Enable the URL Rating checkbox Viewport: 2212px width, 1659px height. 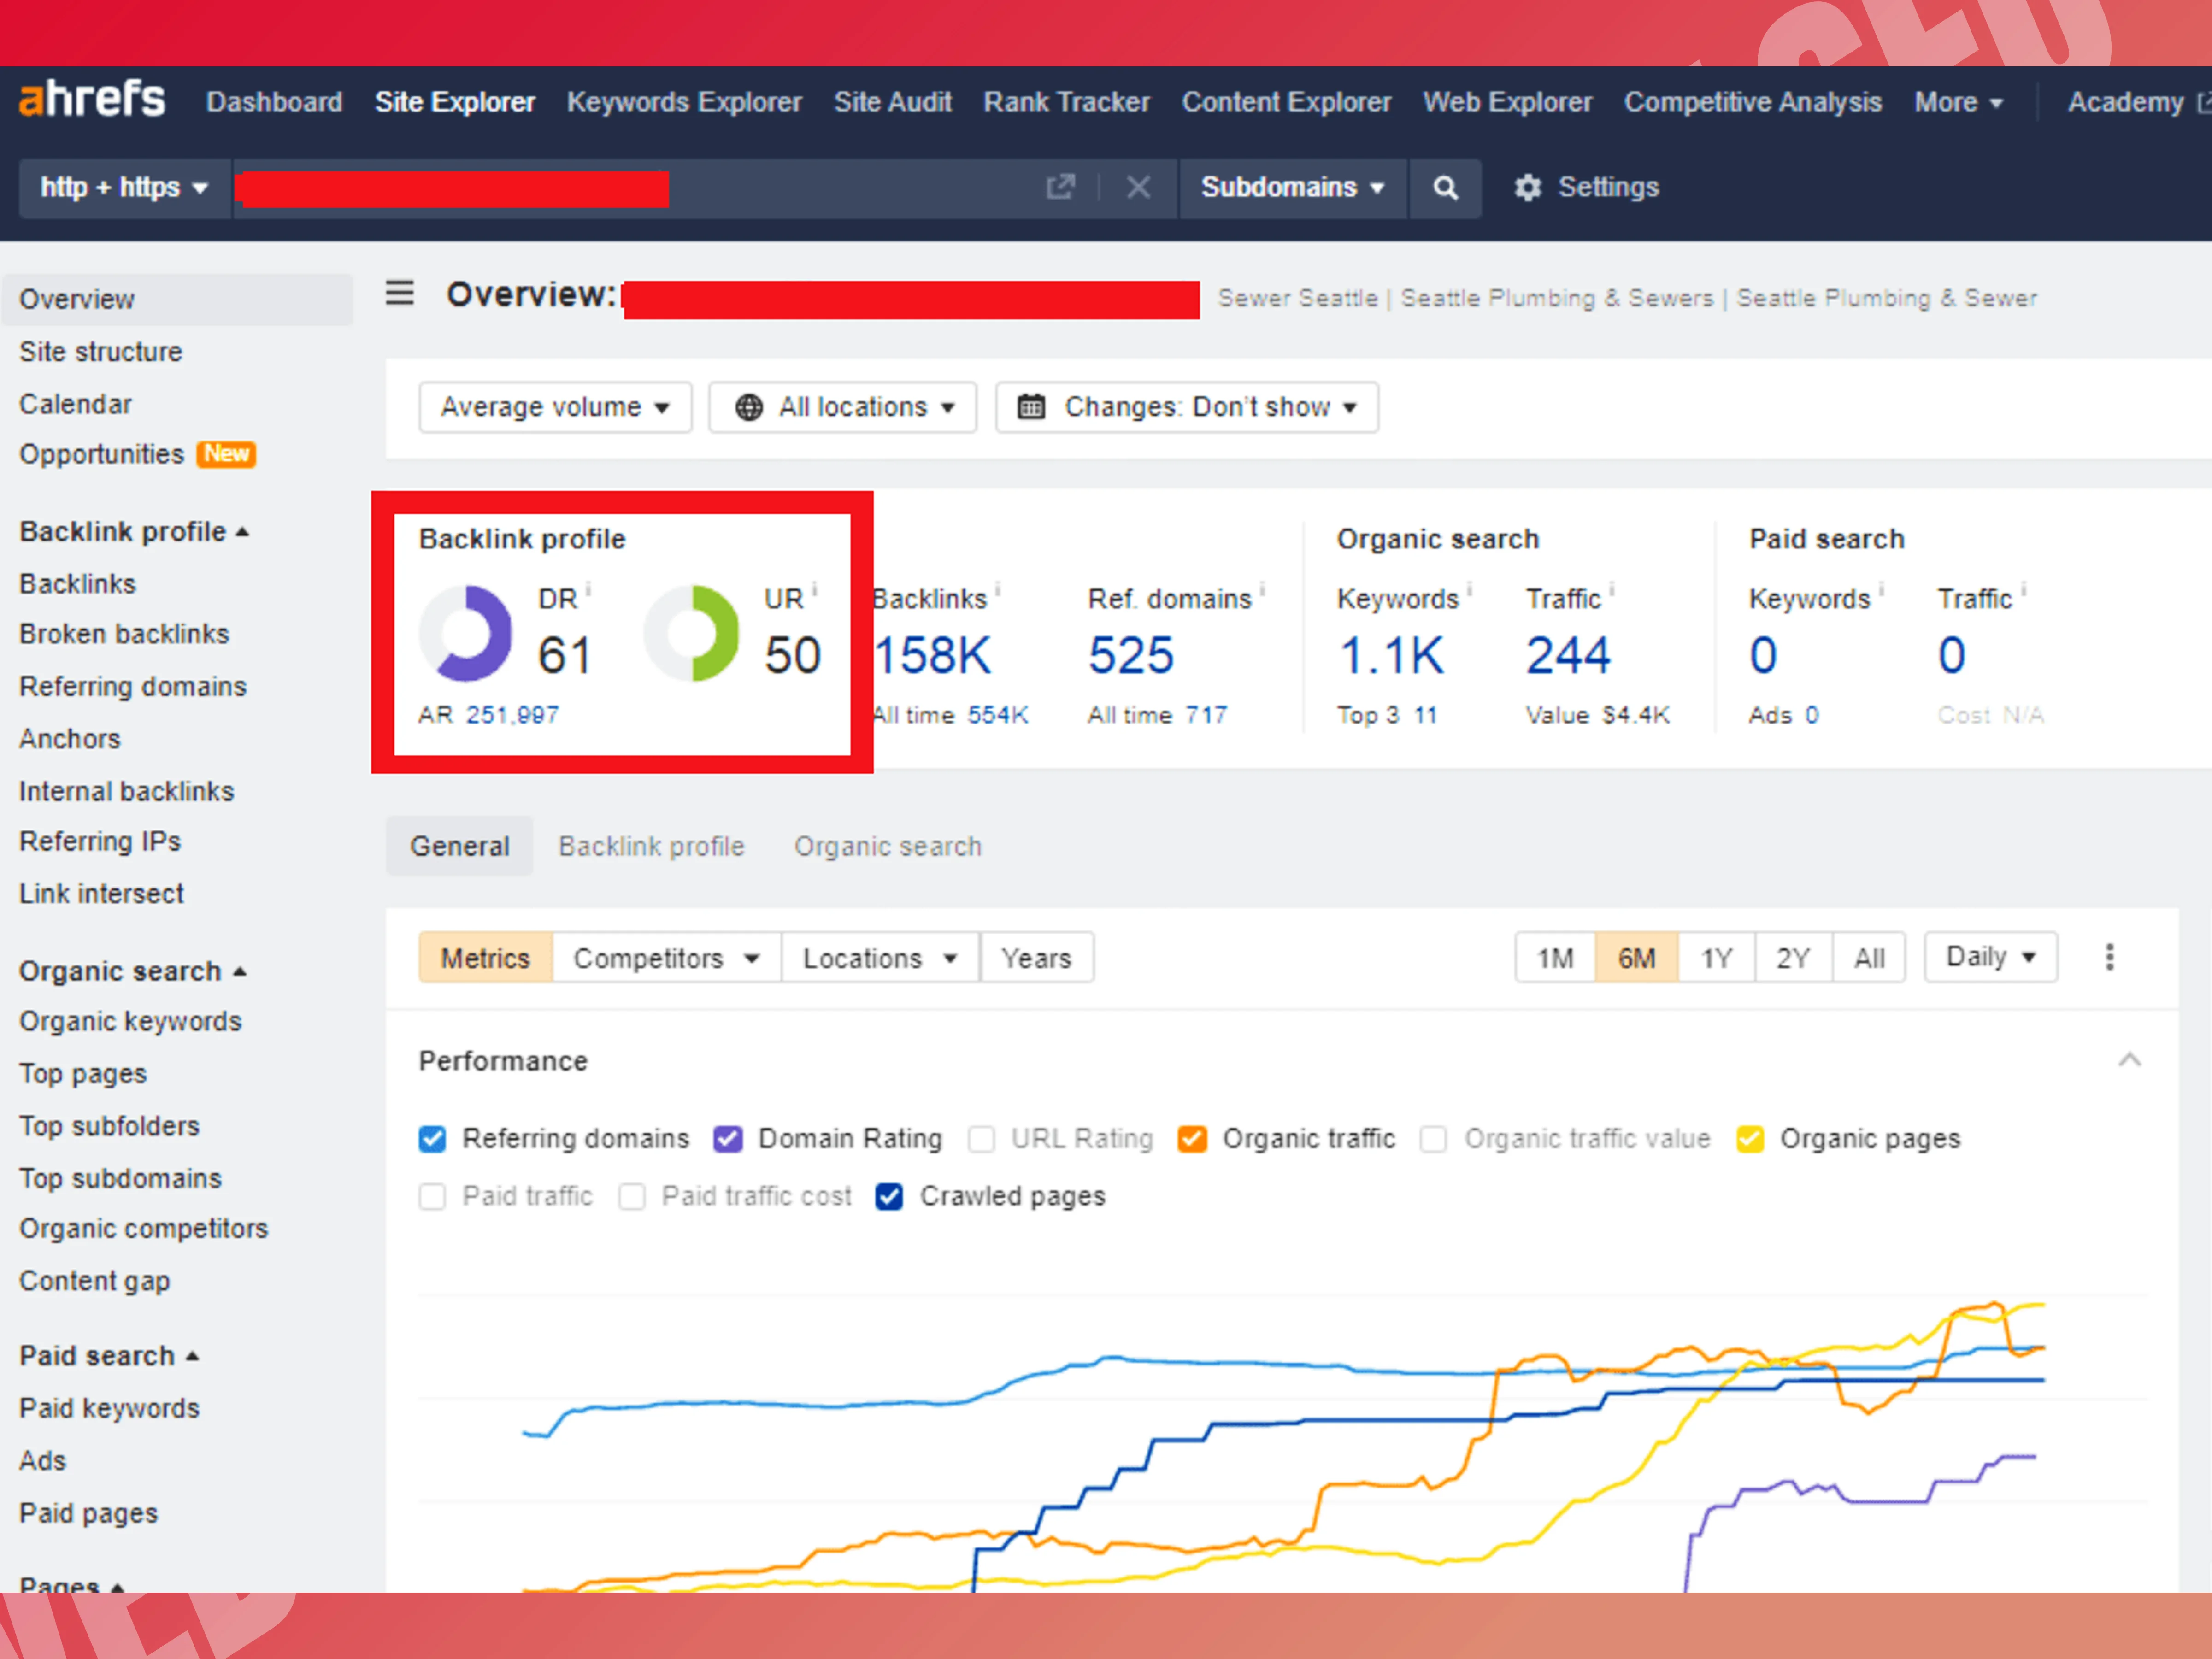point(982,1139)
